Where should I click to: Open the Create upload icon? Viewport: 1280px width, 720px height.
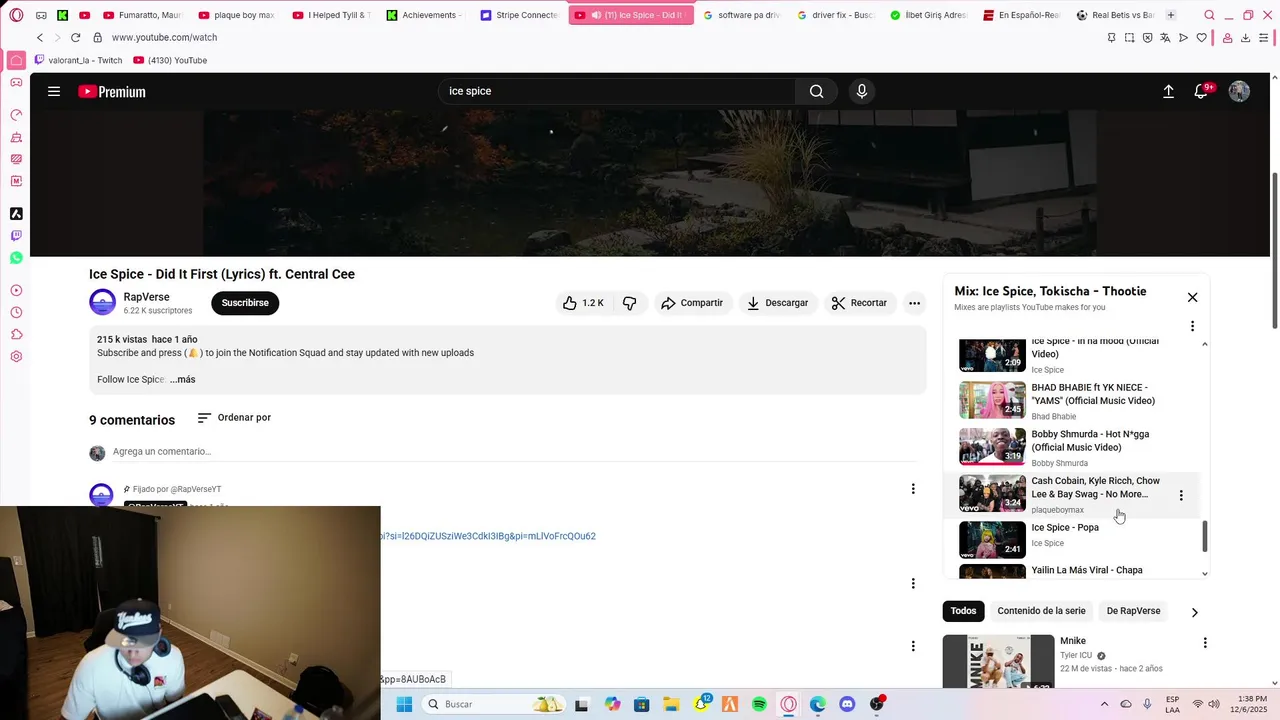tap(1168, 91)
